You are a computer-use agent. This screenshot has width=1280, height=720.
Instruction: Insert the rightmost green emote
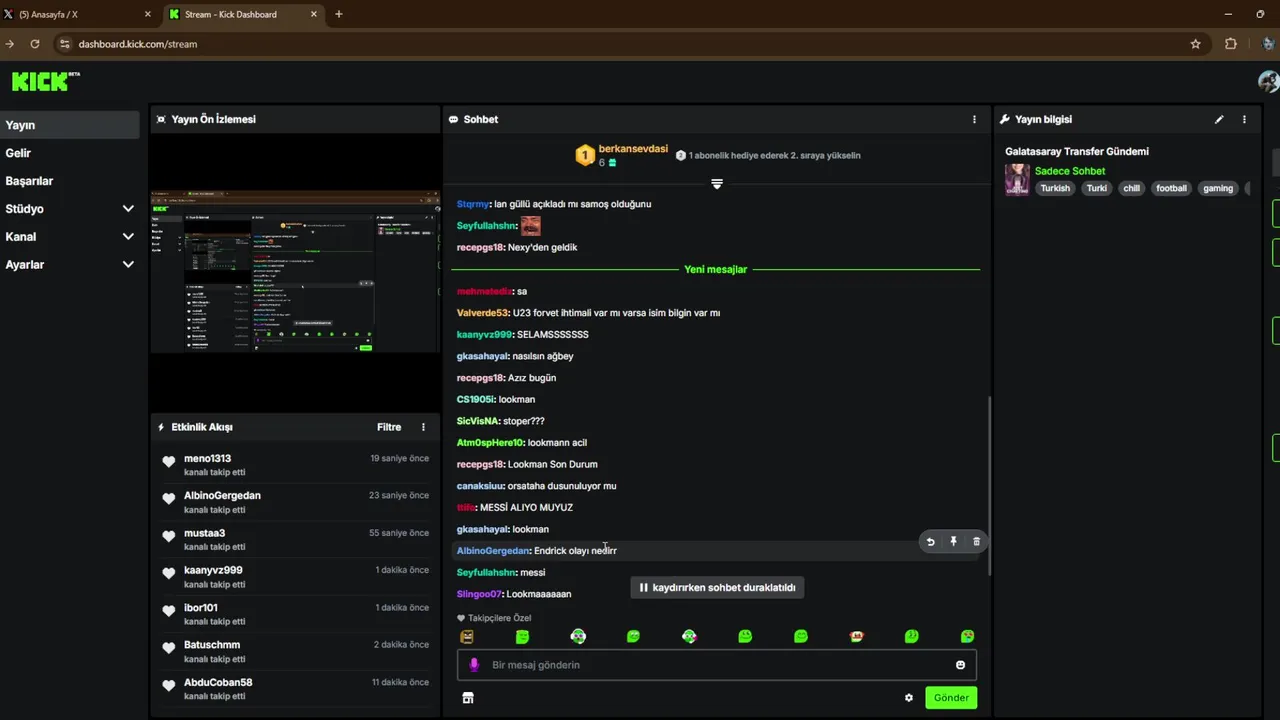tap(967, 636)
